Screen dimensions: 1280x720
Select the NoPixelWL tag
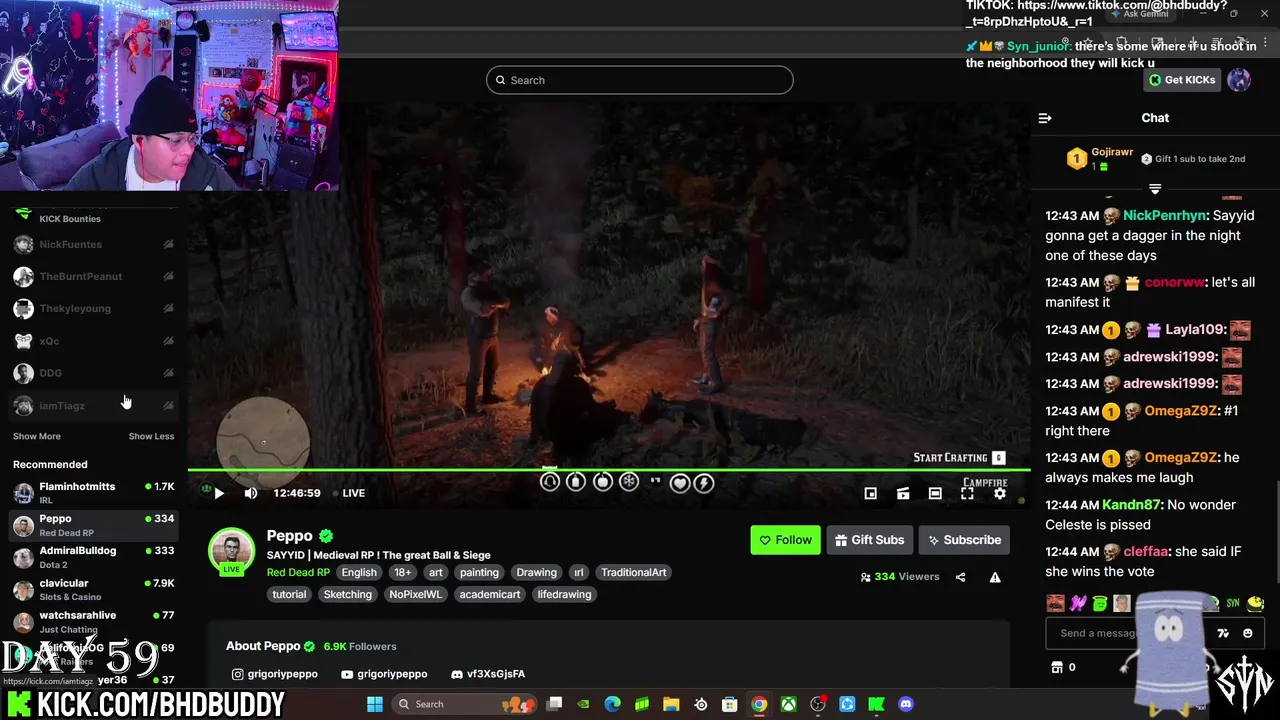click(415, 594)
